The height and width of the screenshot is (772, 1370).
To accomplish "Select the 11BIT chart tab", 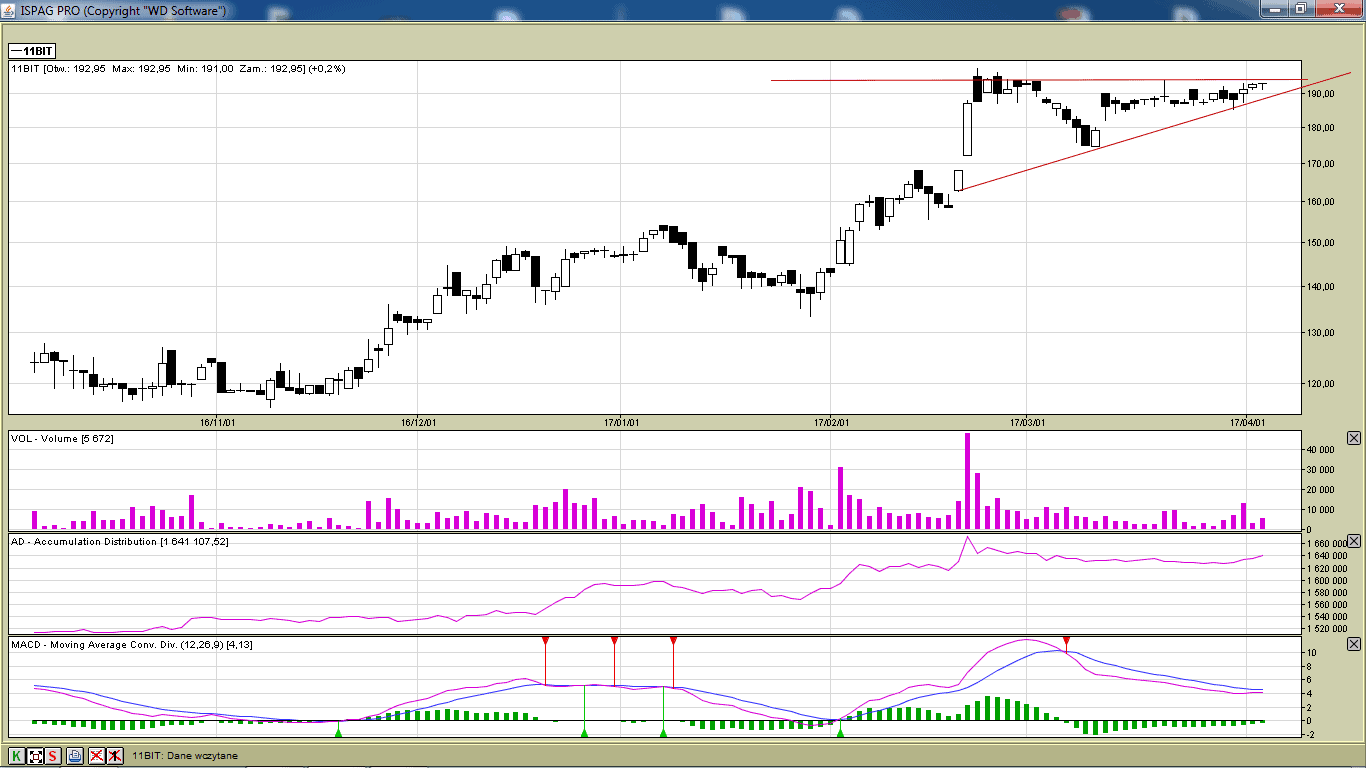I will pyautogui.click(x=31, y=50).
